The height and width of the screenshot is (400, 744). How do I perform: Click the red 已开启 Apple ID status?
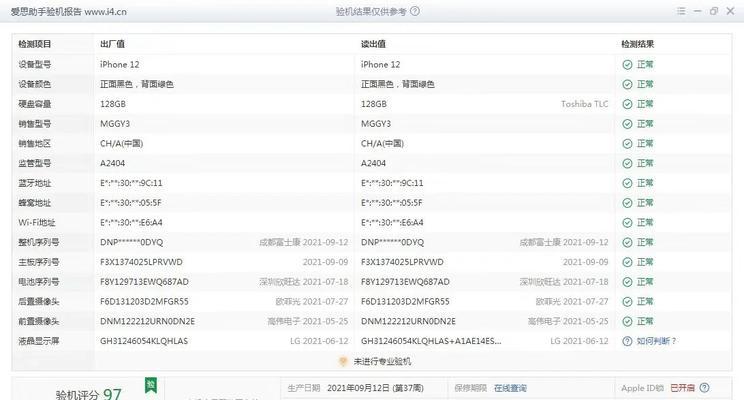(682, 388)
